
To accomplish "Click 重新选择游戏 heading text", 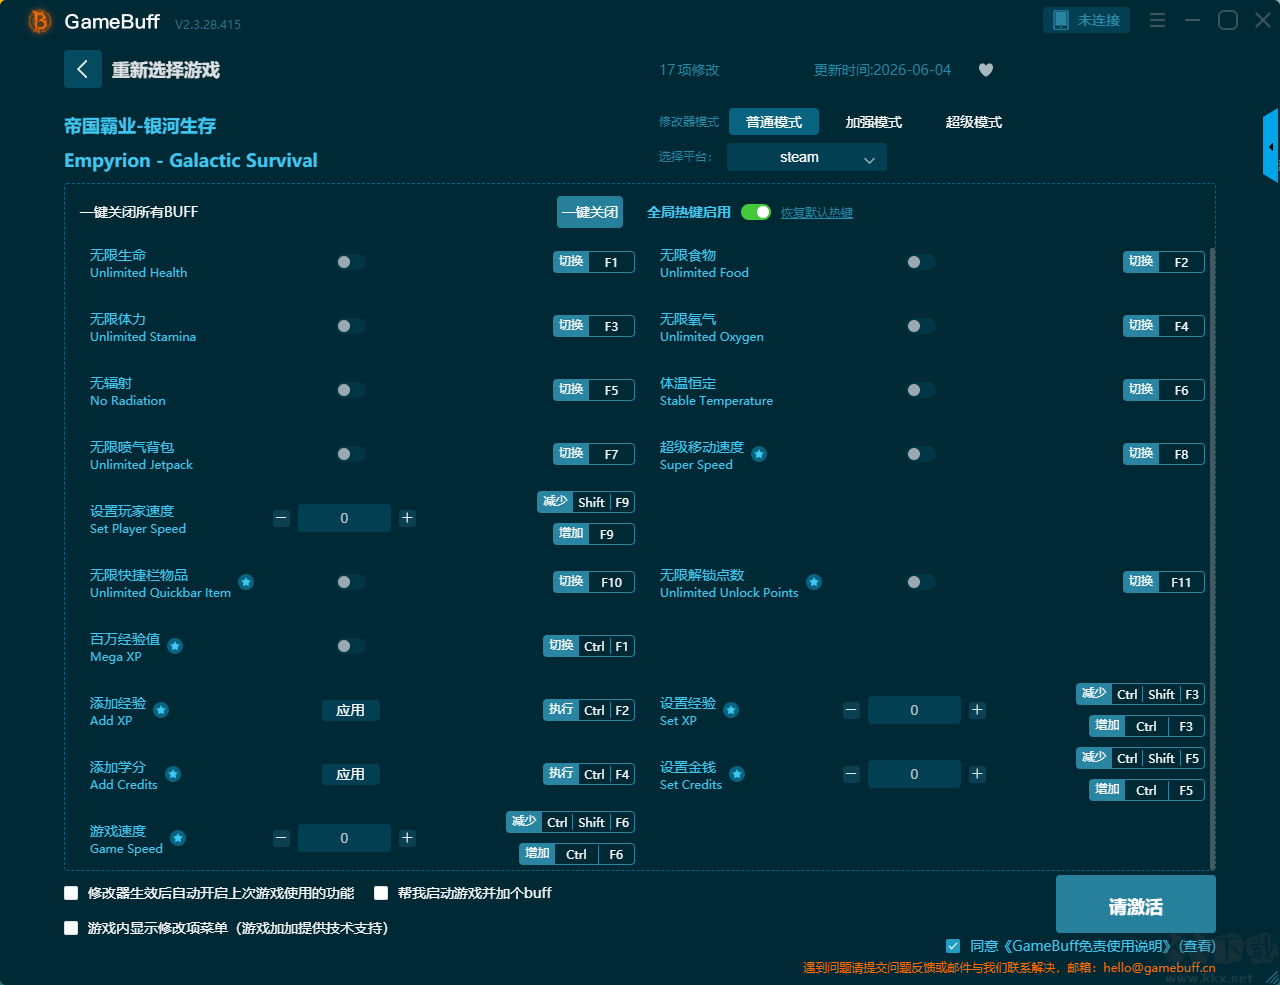I will (x=166, y=70).
